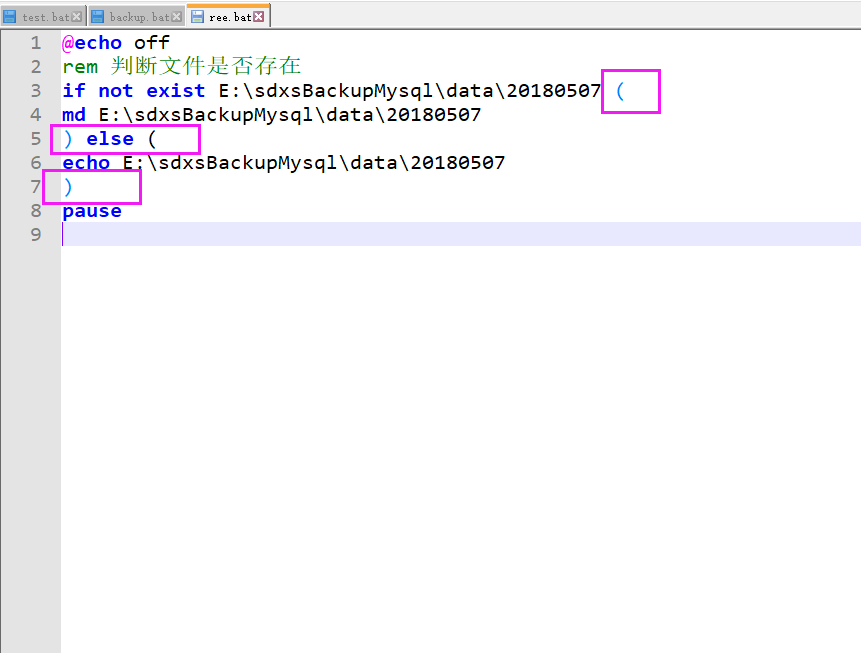Switch to the test.bat tab
The width and height of the screenshot is (861, 653).
pyautogui.click(x=42, y=16)
